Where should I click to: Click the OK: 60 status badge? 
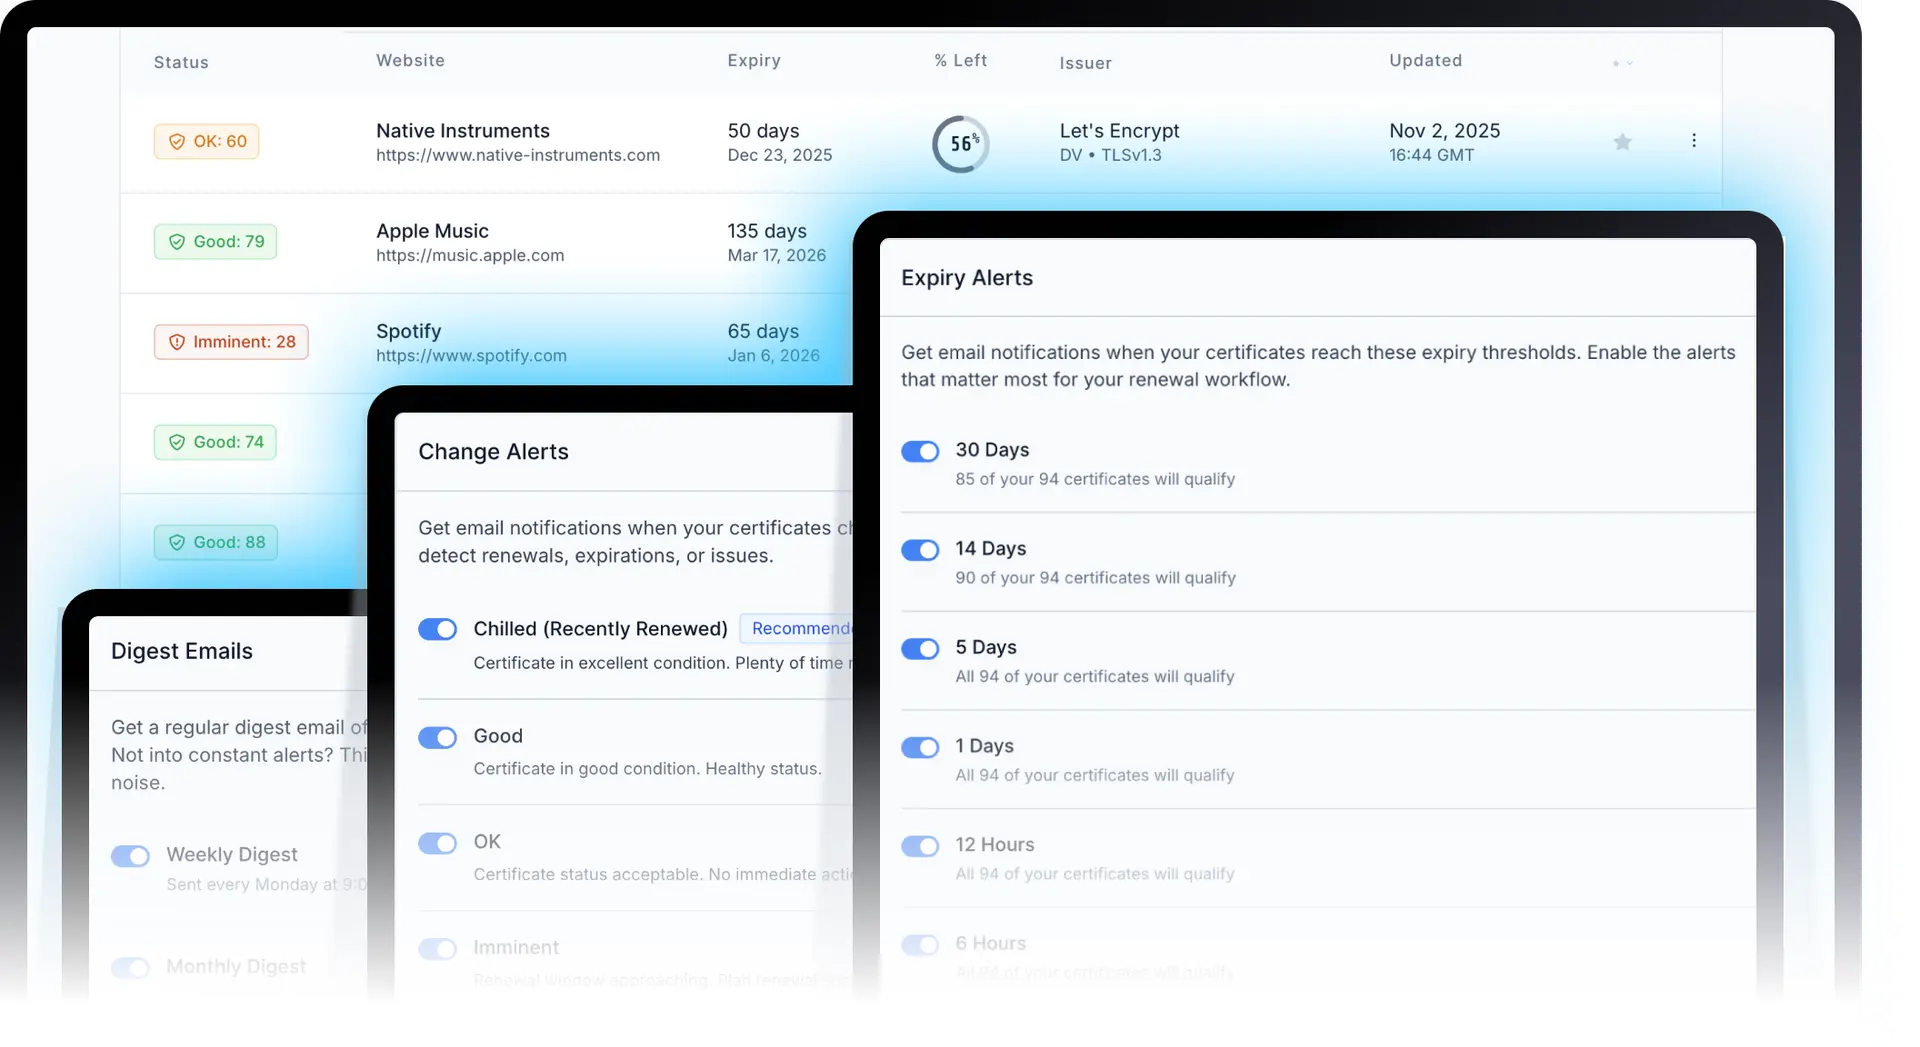pyautogui.click(x=207, y=142)
